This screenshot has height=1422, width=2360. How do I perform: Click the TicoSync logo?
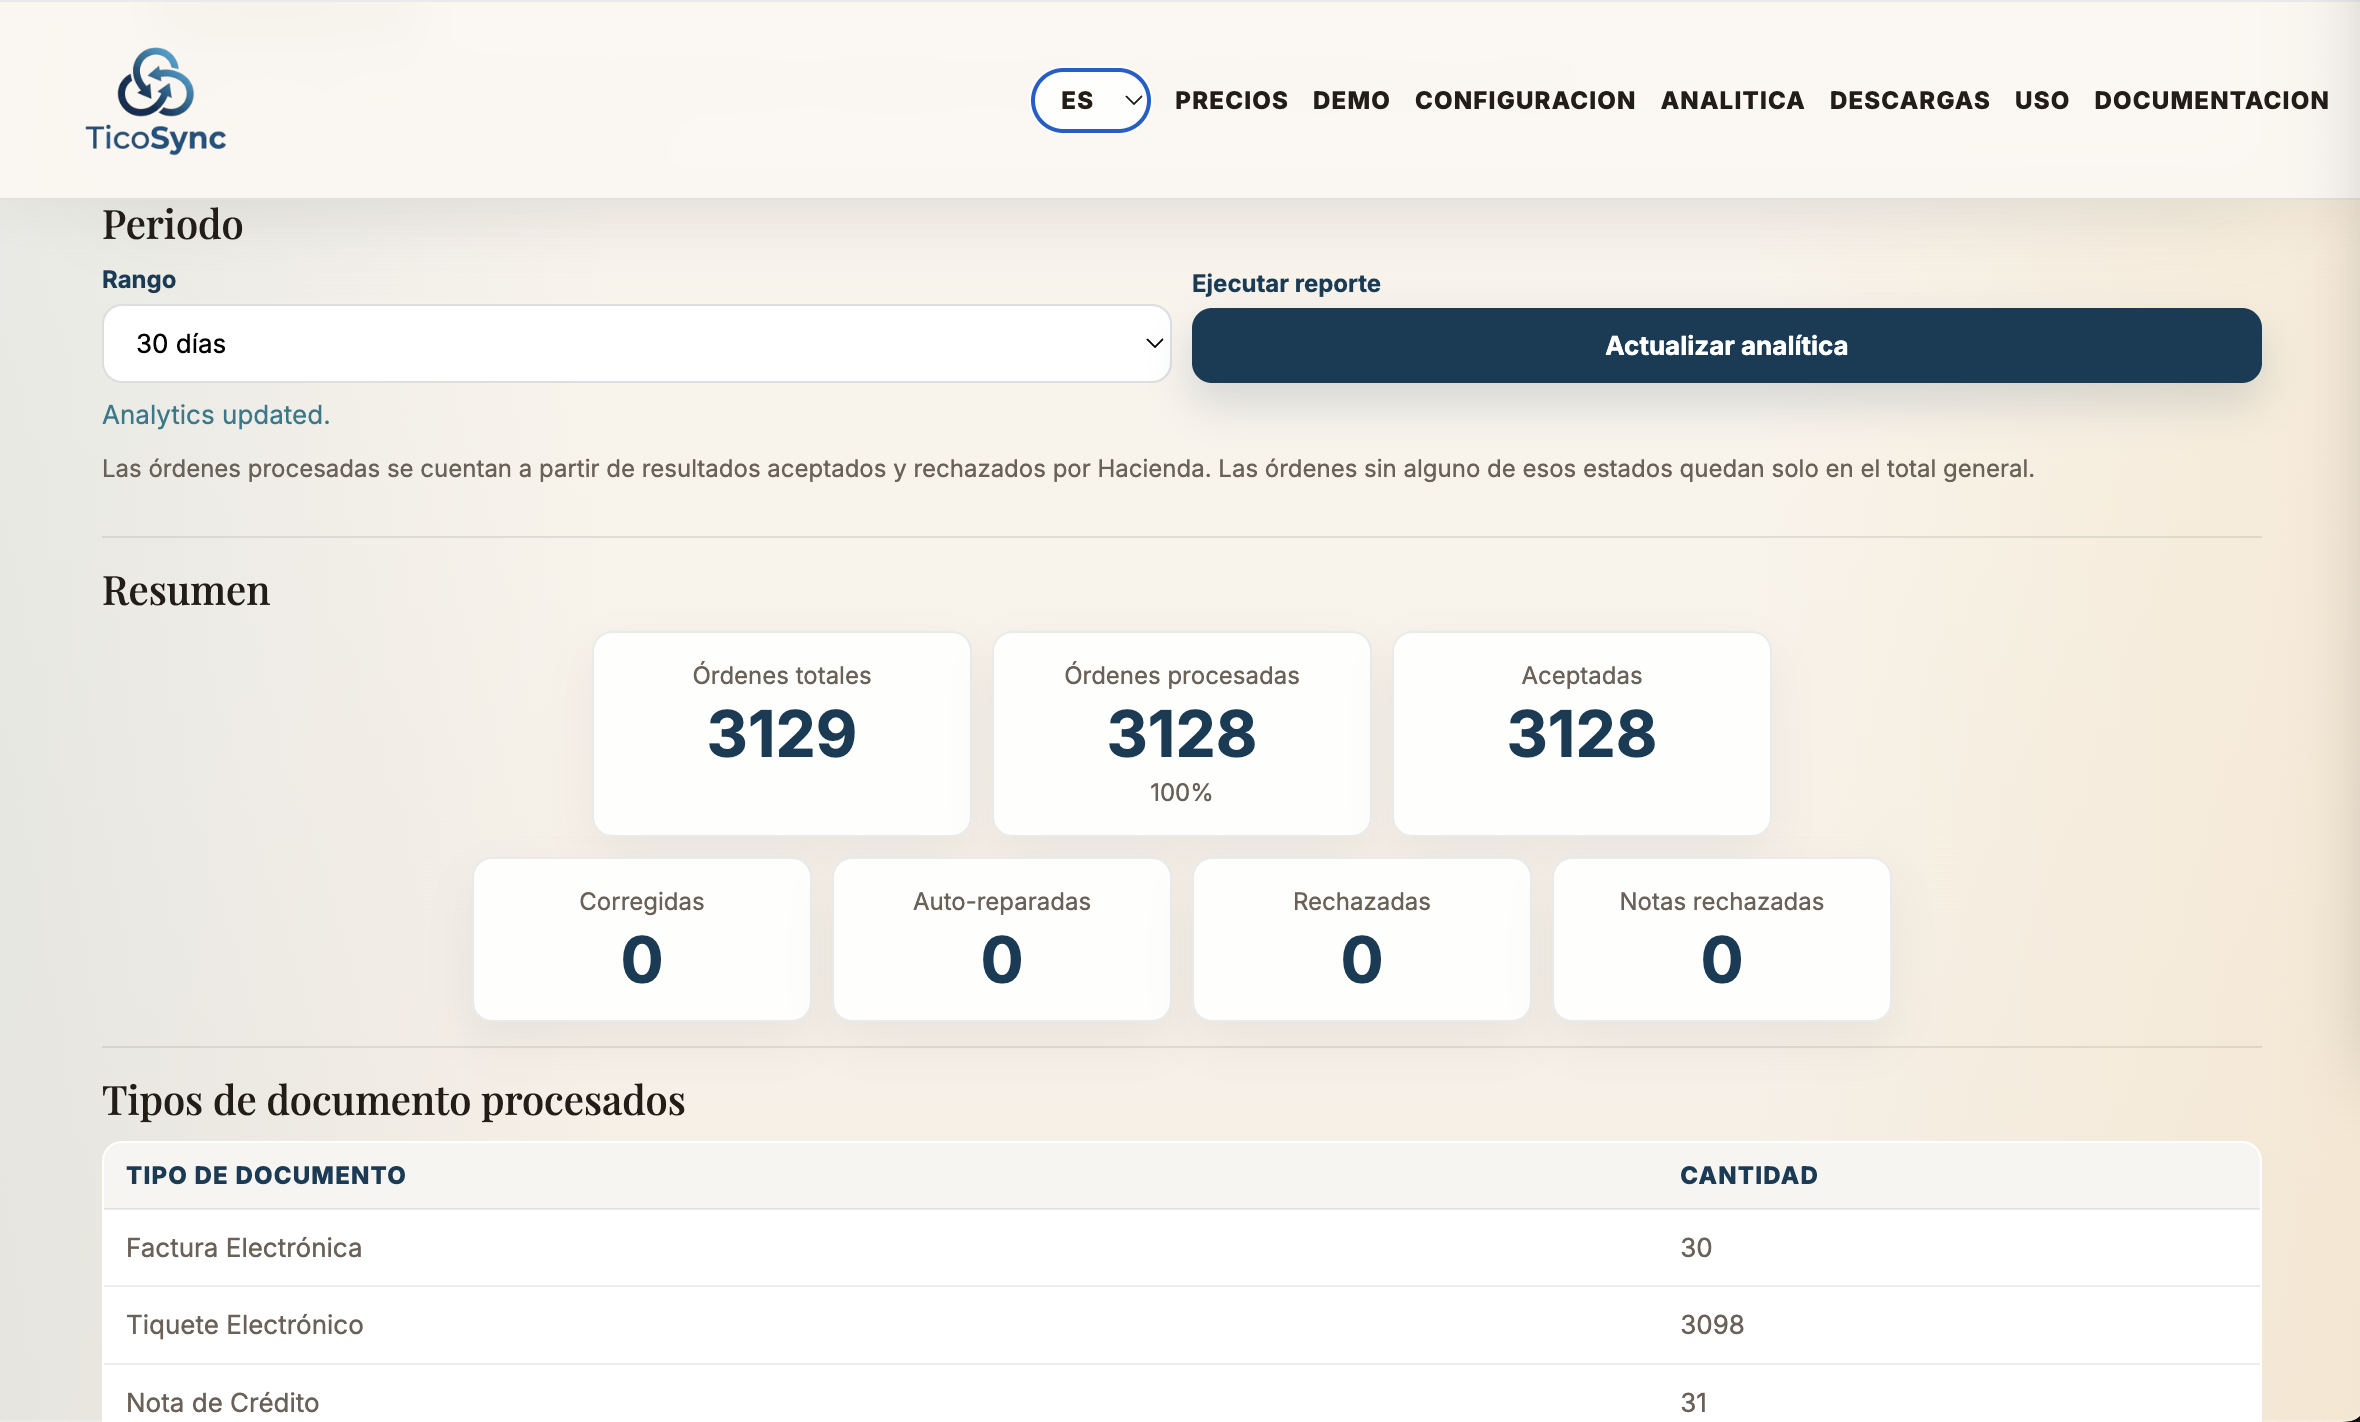point(156,100)
